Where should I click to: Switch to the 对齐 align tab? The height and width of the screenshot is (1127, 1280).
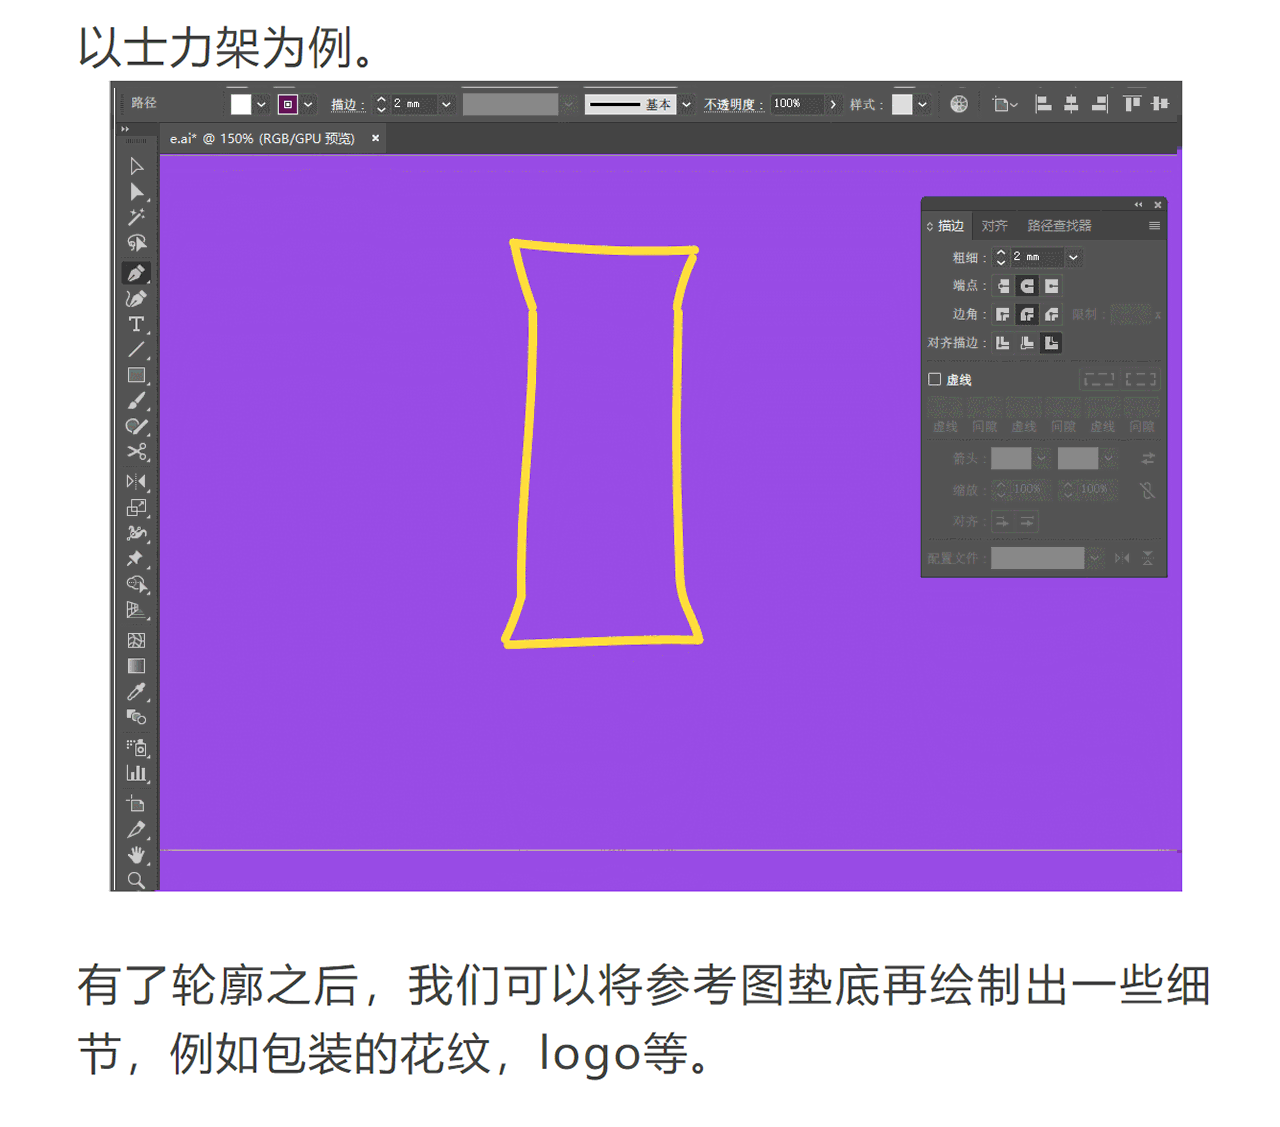(994, 226)
